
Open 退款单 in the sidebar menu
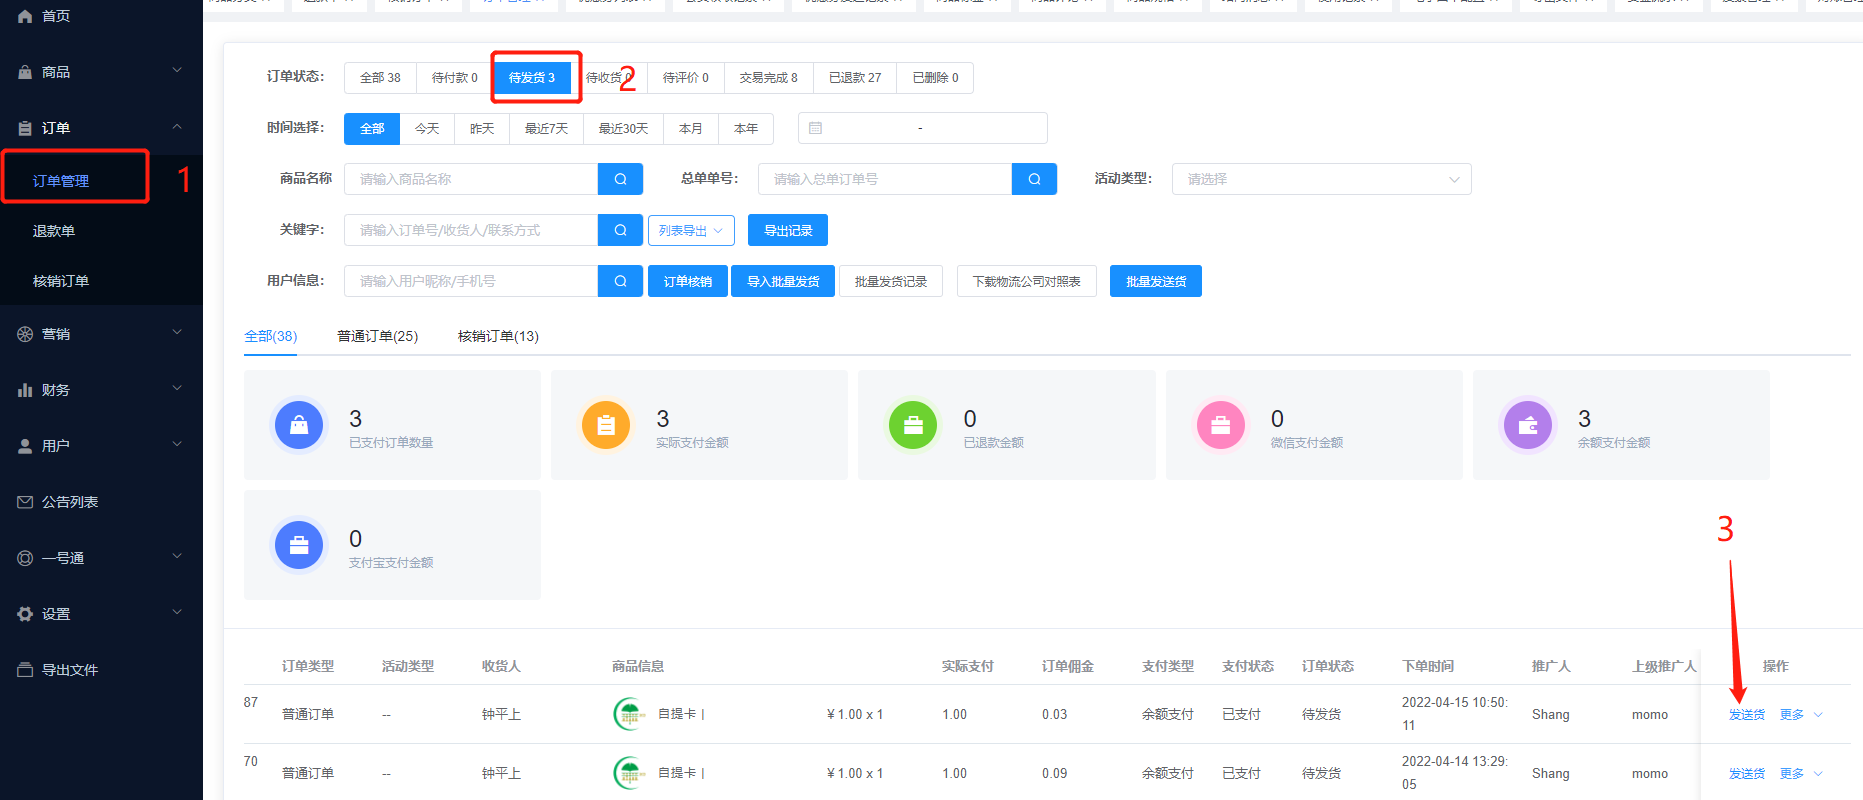pyautogui.click(x=54, y=231)
